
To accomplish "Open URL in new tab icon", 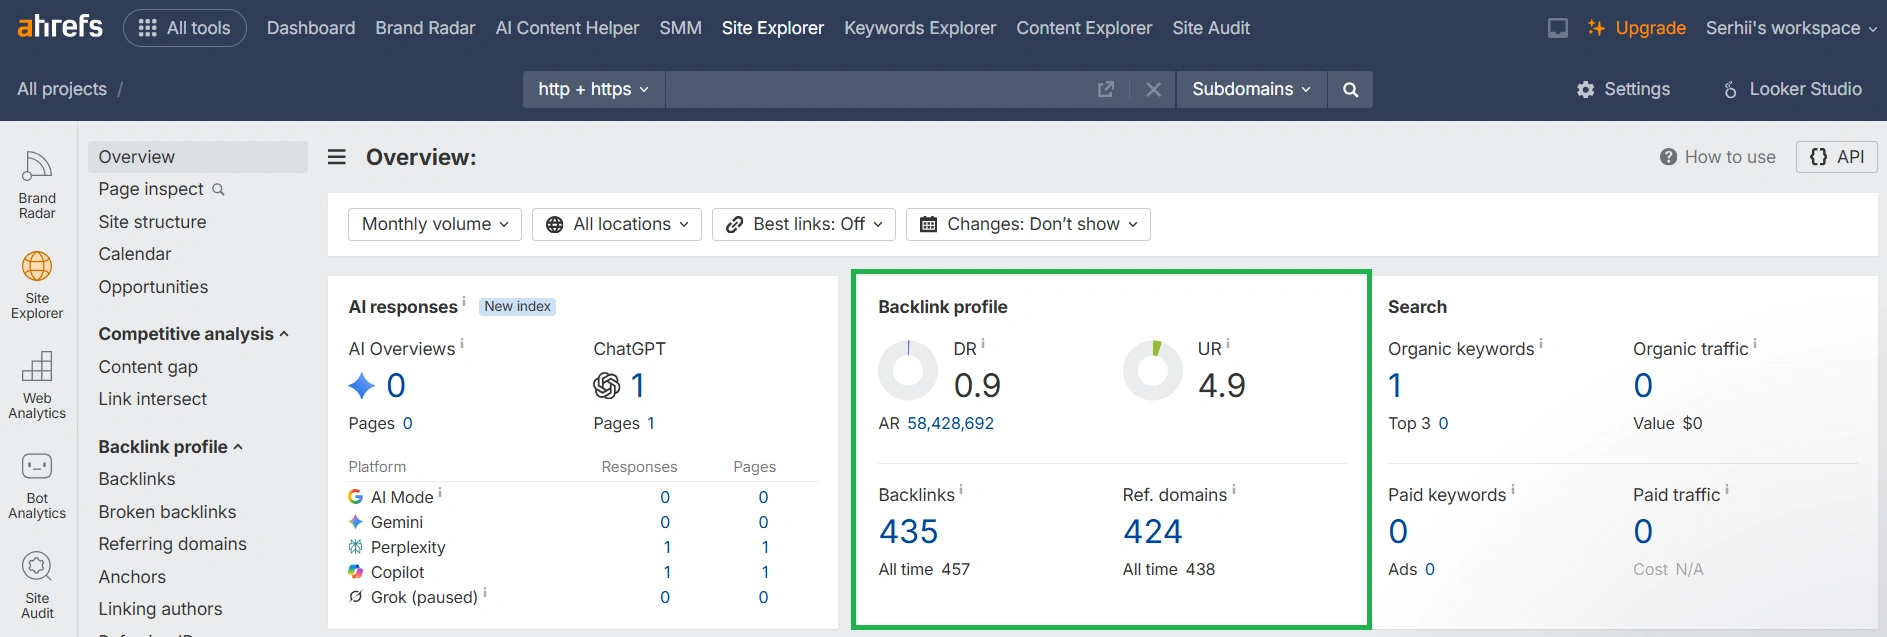I will click(x=1105, y=89).
